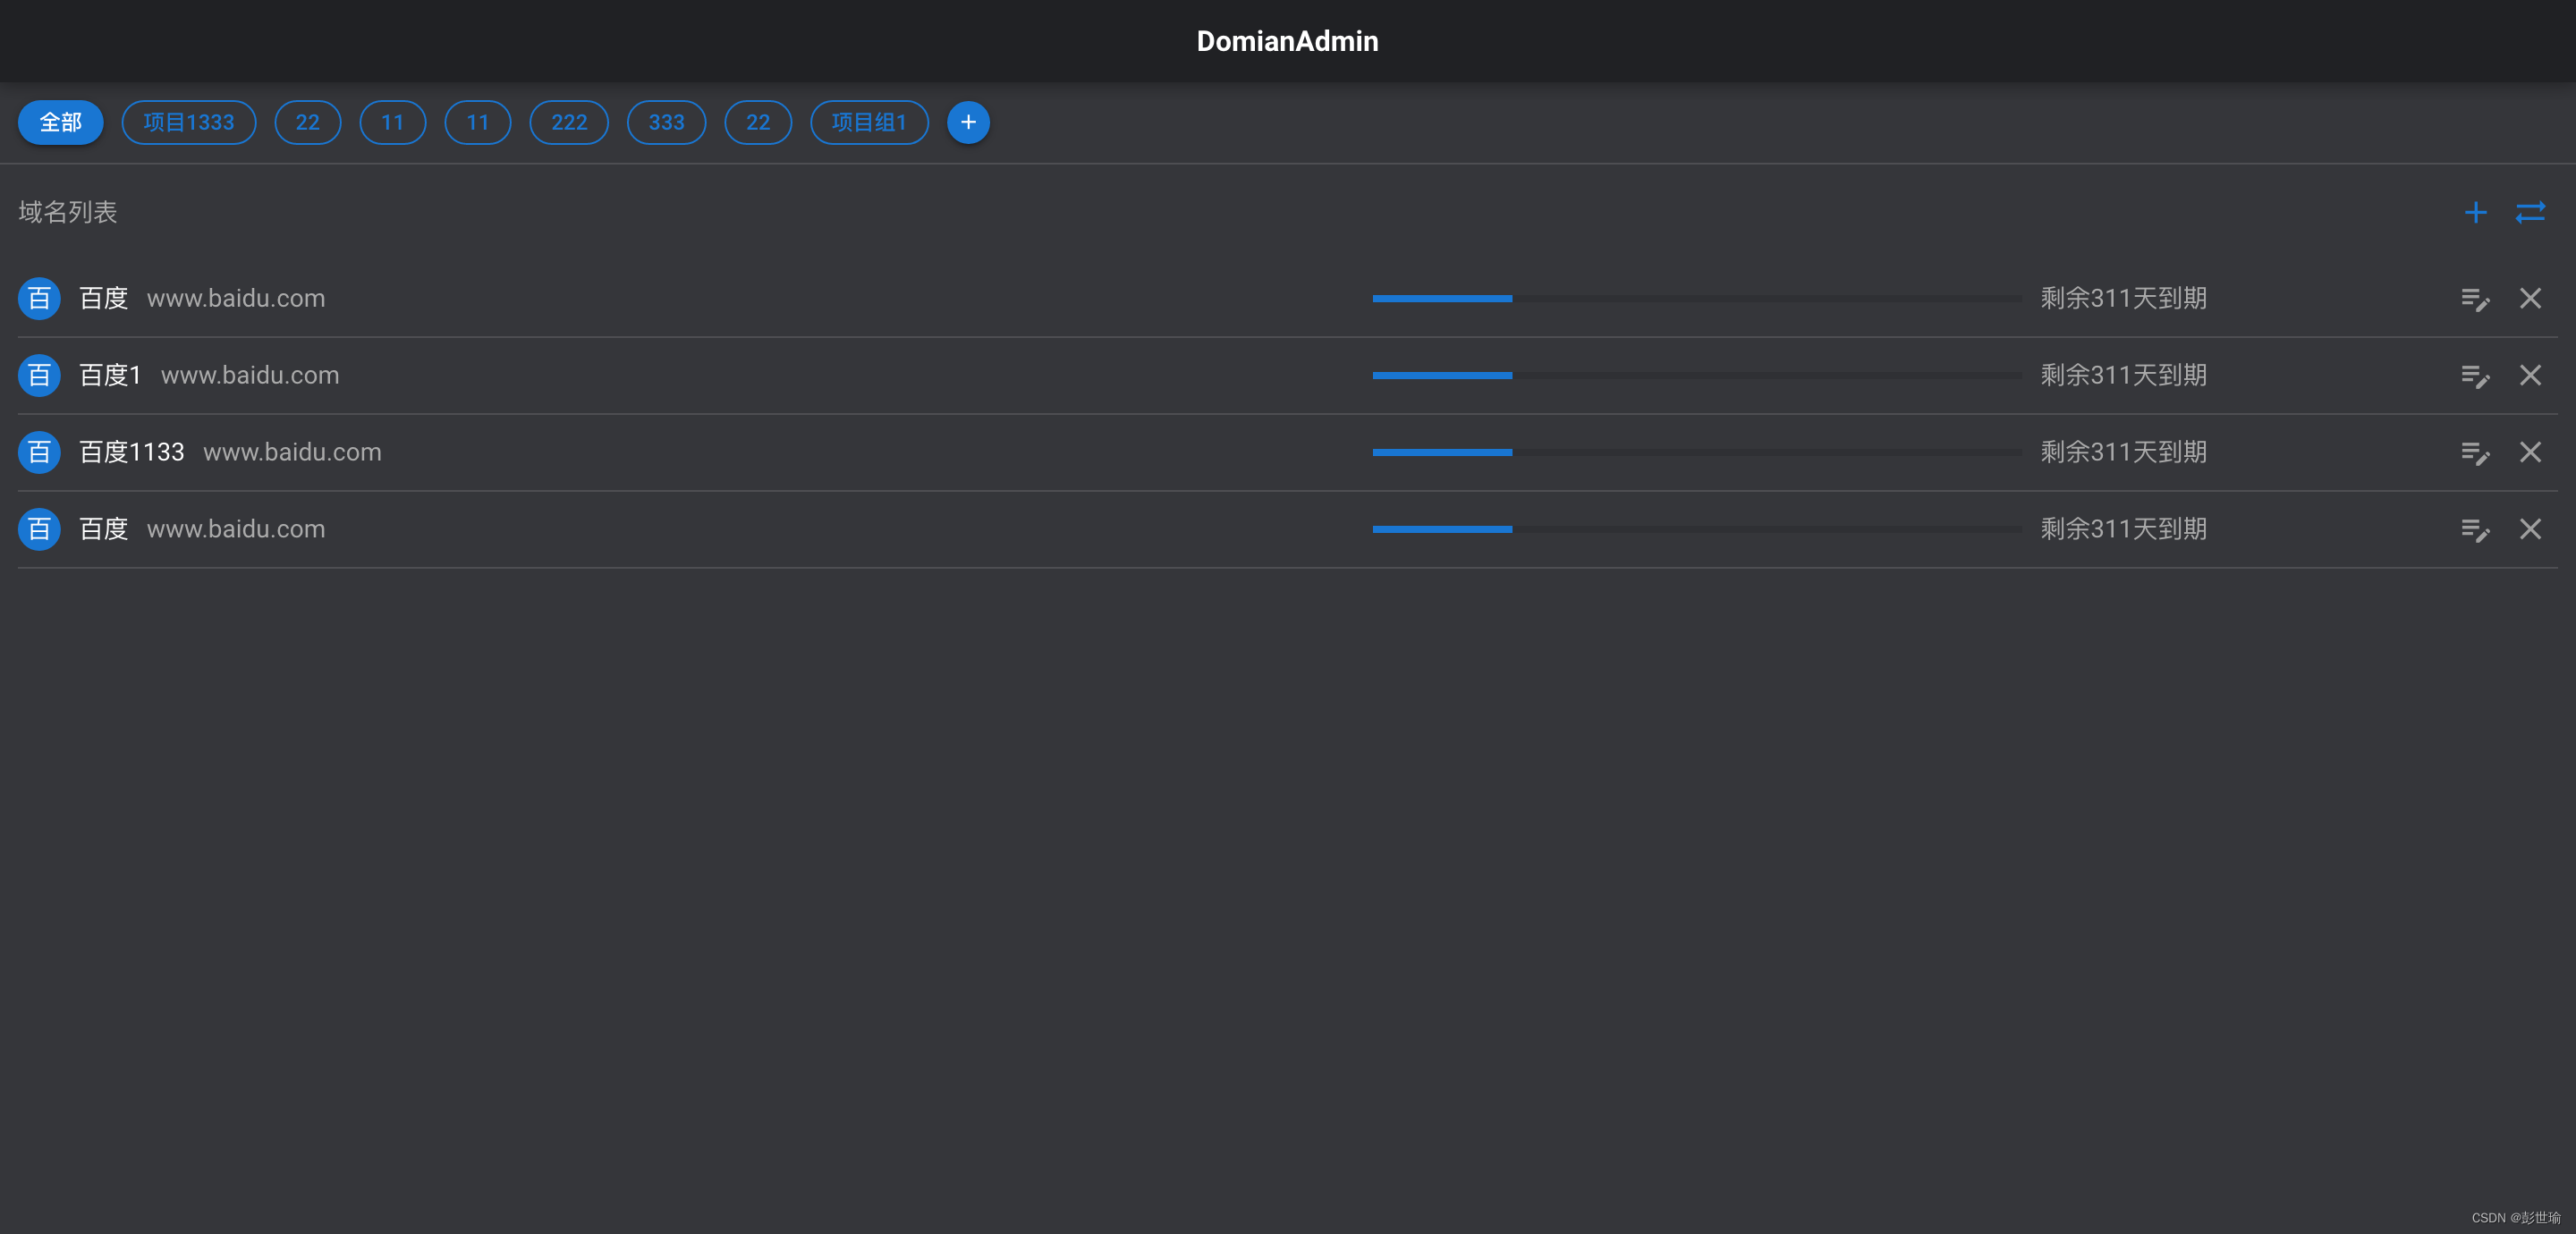Click the 百度1133 expiry progress bar
This screenshot has width=2576, height=1234.
pos(1696,452)
